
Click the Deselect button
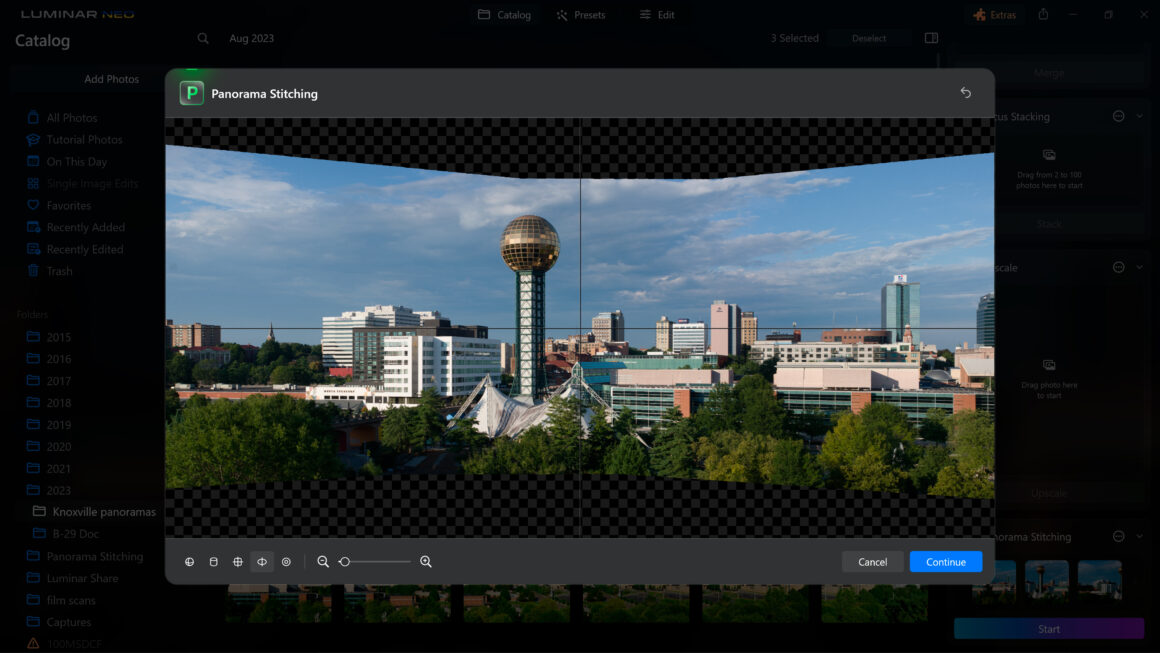(x=869, y=38)
